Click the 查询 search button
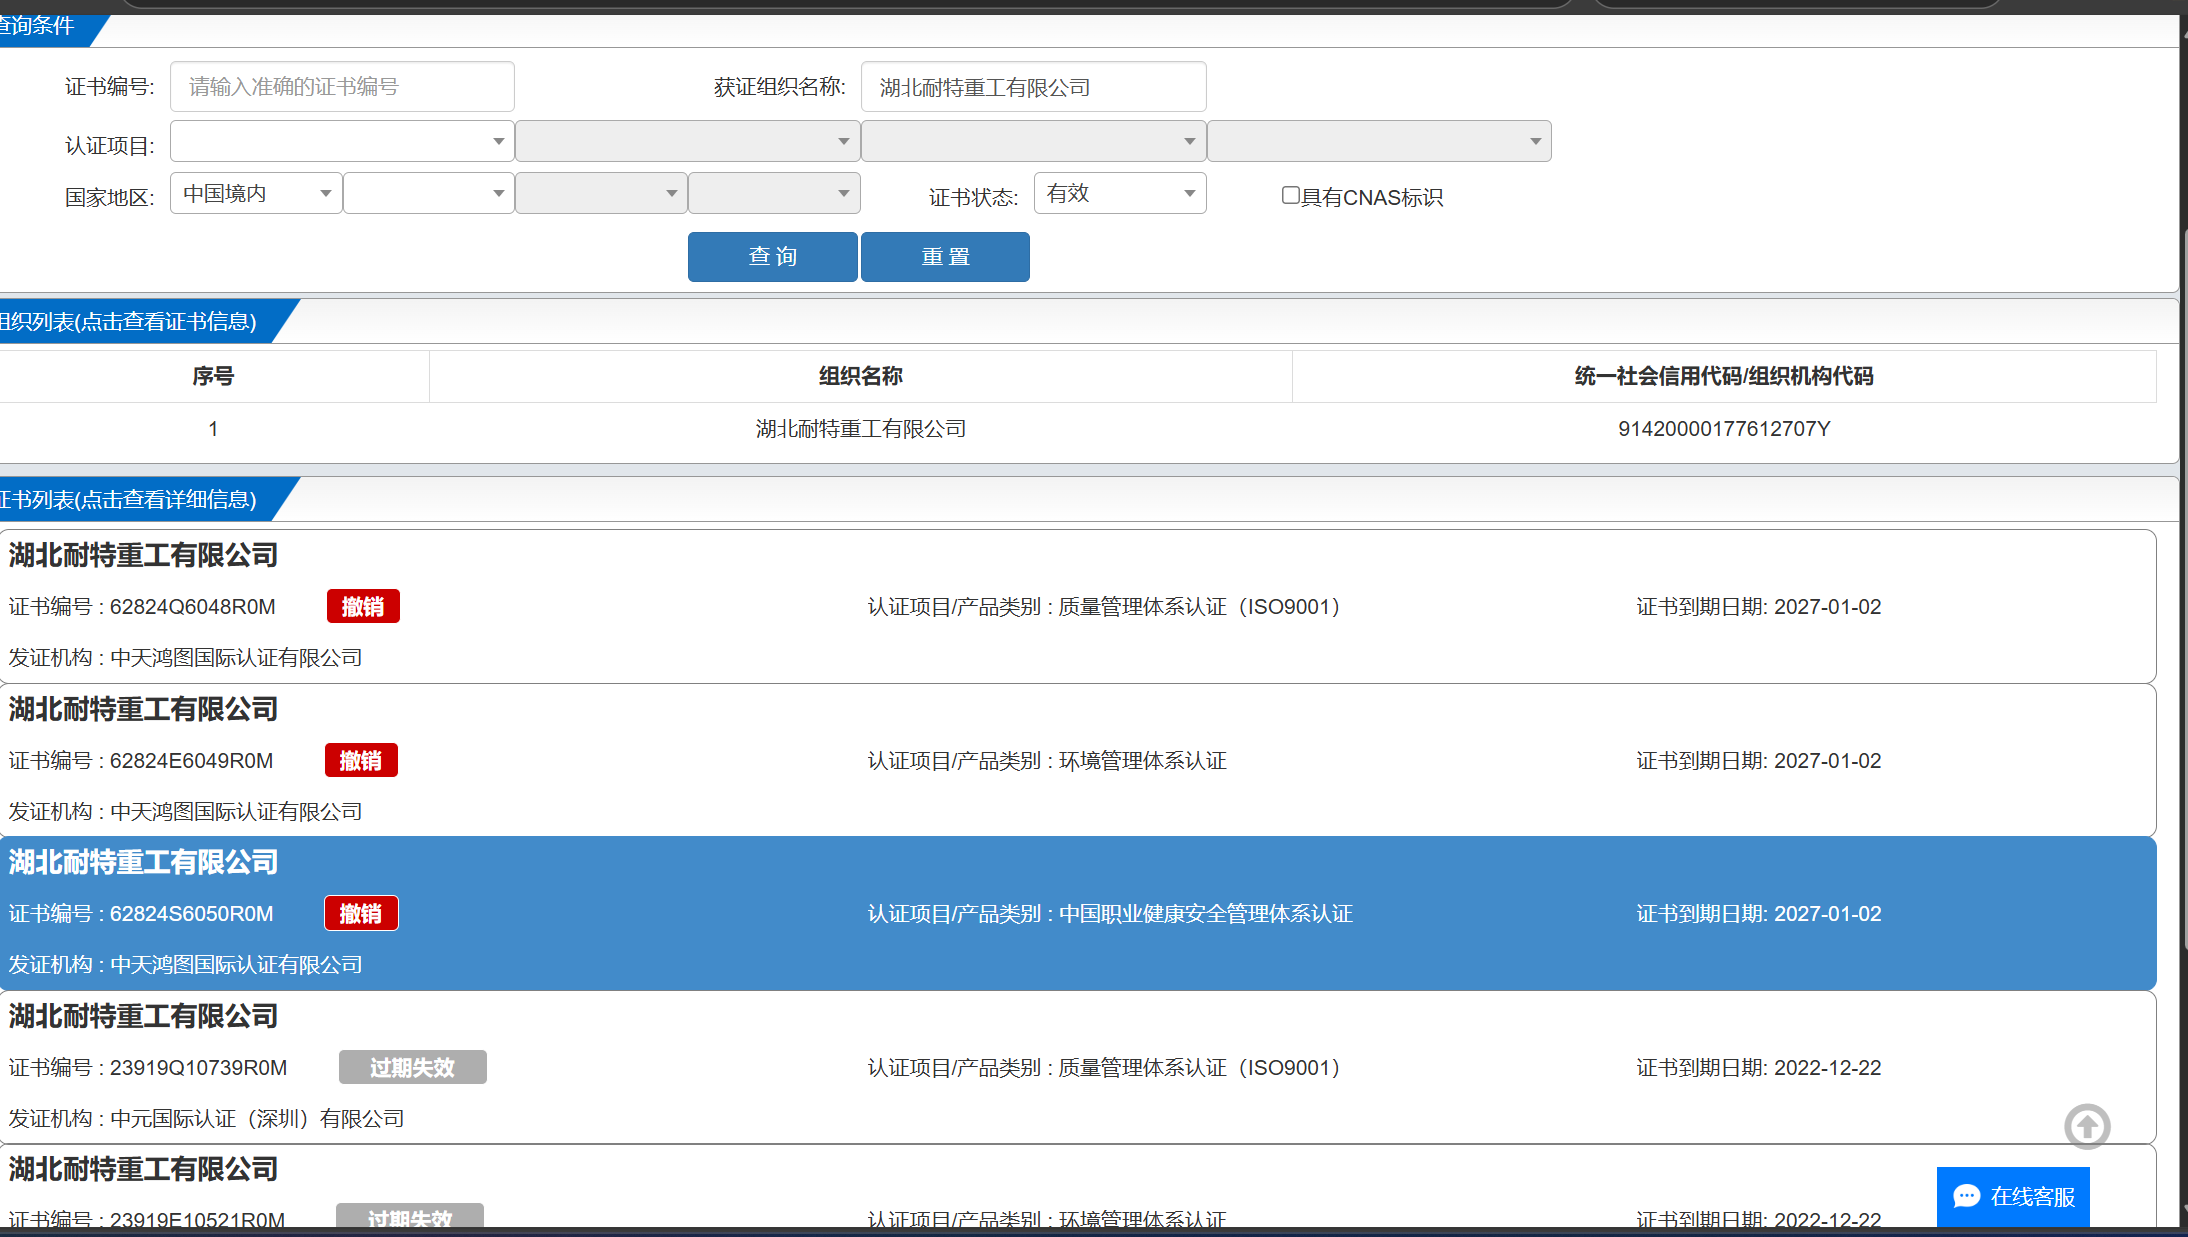This screenshot has height=1237, width=2188. 773,257
